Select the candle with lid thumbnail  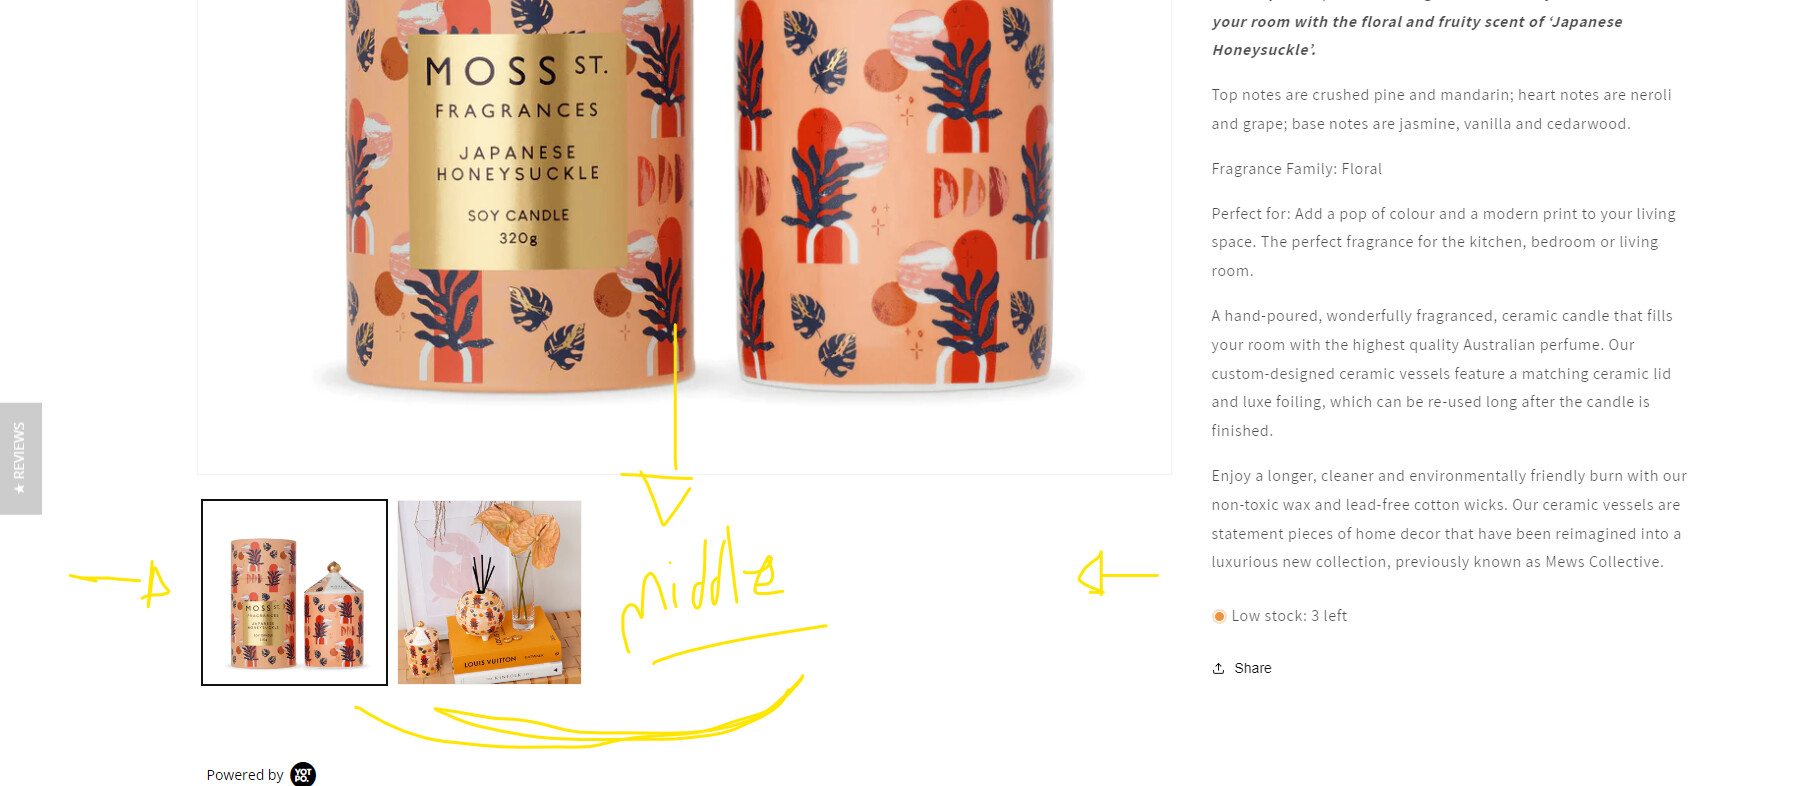[x=294, y=593]
